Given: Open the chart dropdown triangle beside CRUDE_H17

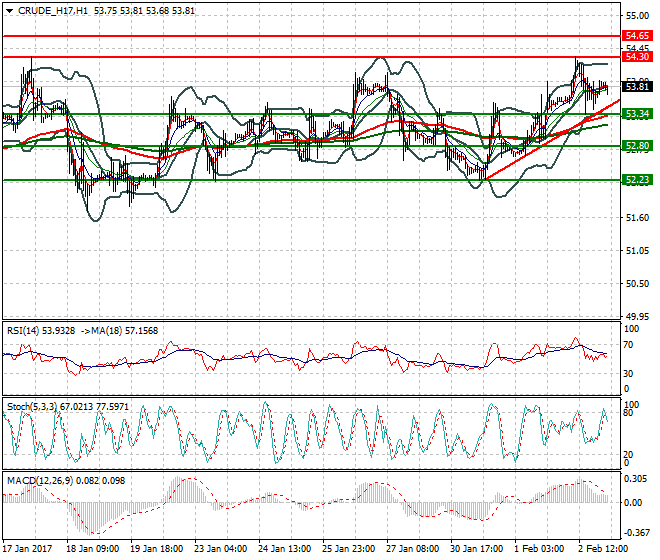Looking at the screenshot, I should (x=10, y=11).
